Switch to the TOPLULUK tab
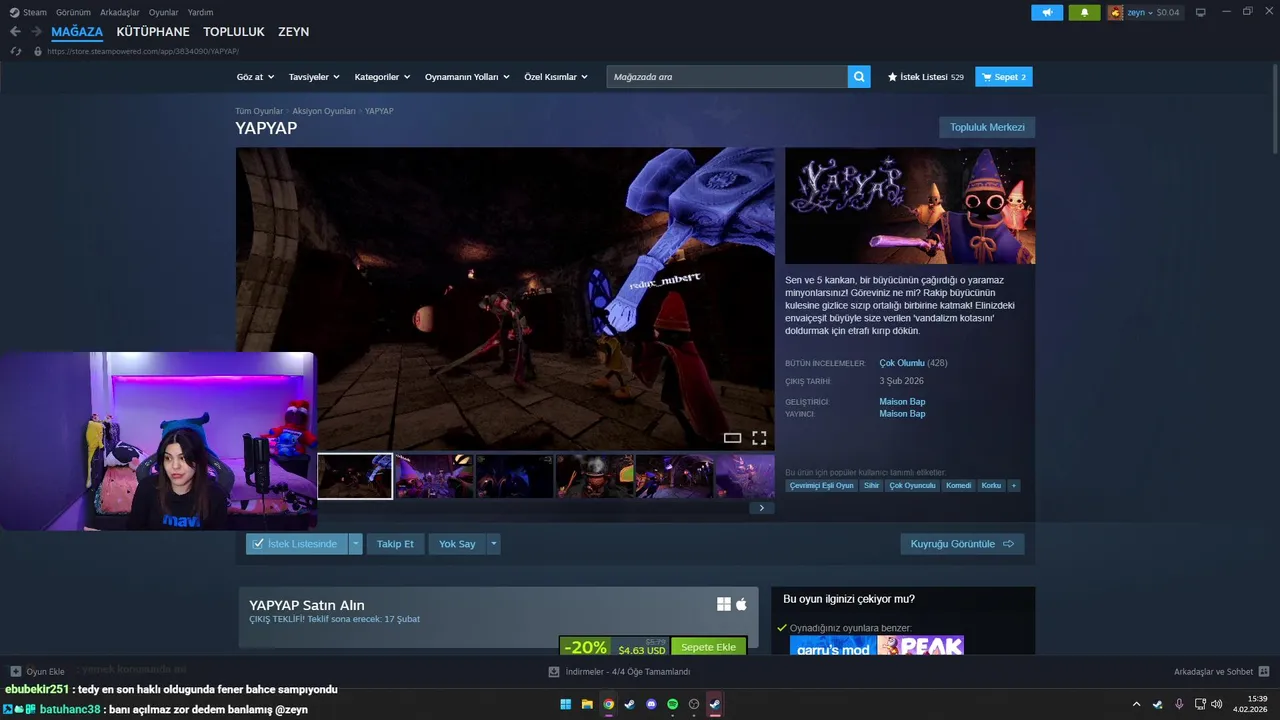Screen dimensions: 1280x720 [x=234, y=32]
